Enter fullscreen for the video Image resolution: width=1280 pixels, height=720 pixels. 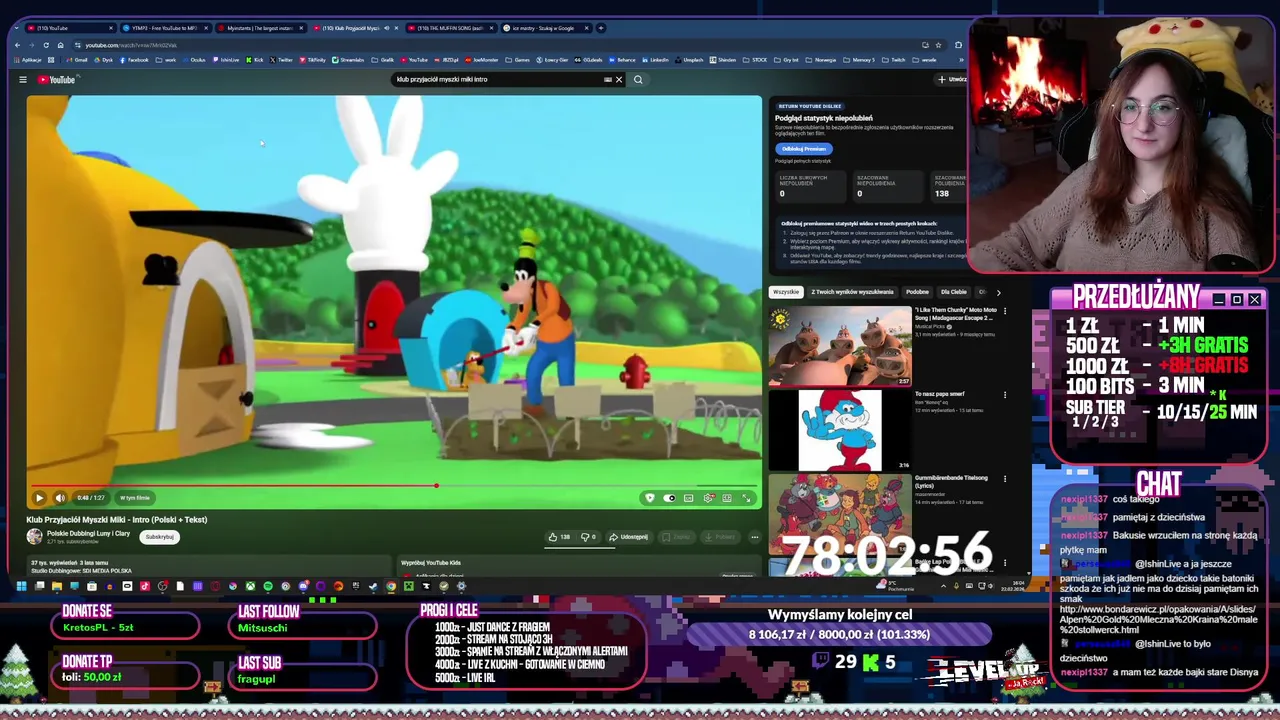[746, 498]
